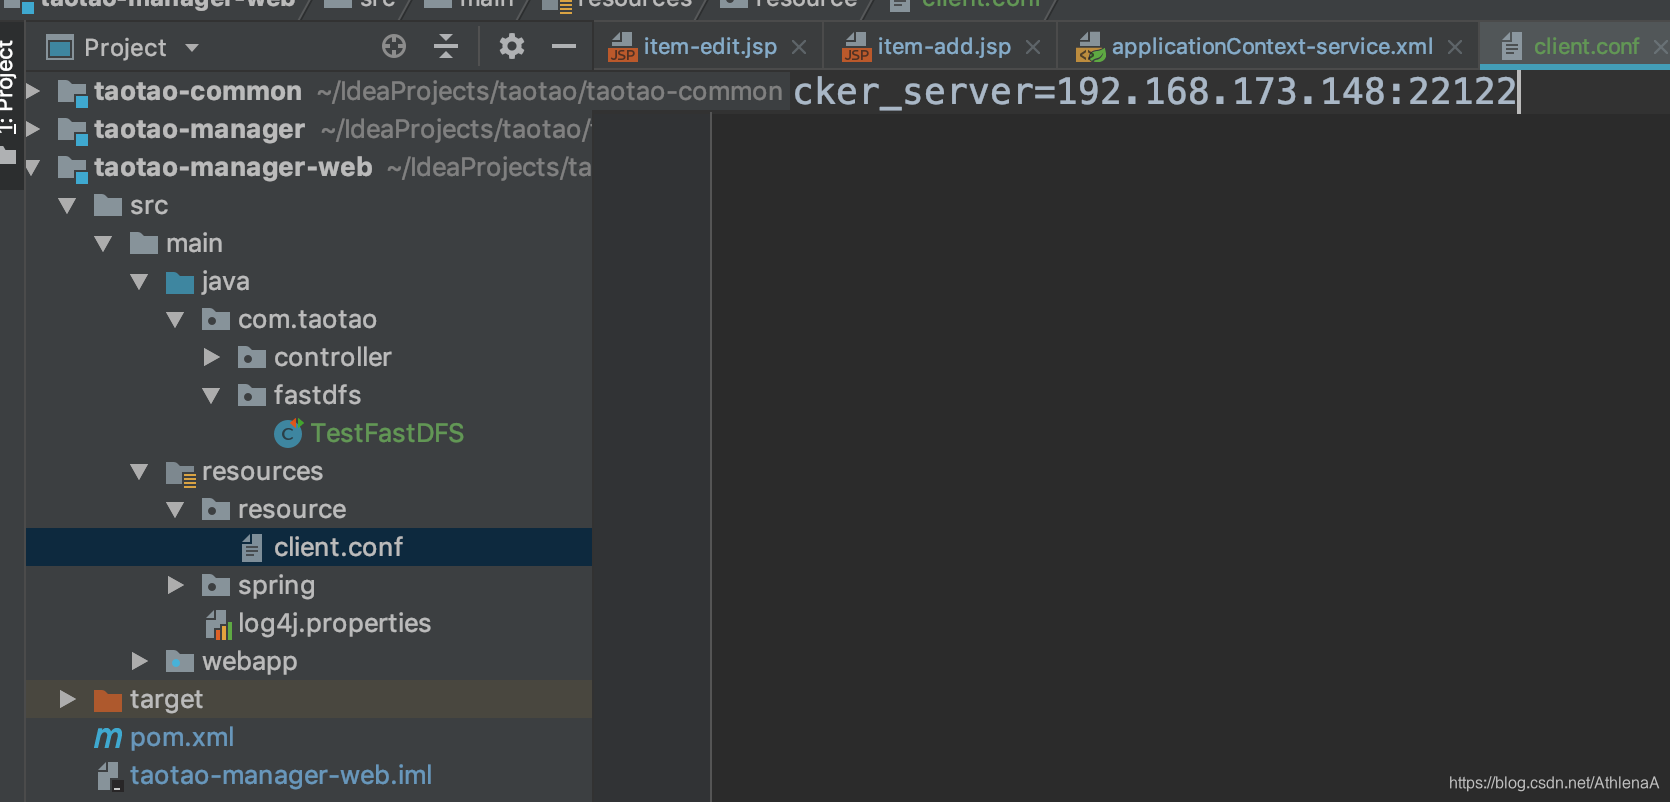This screenshot has height=802, width=1670.
Task: Collapse the taotao-manager-web module
Action: [33, 167]
